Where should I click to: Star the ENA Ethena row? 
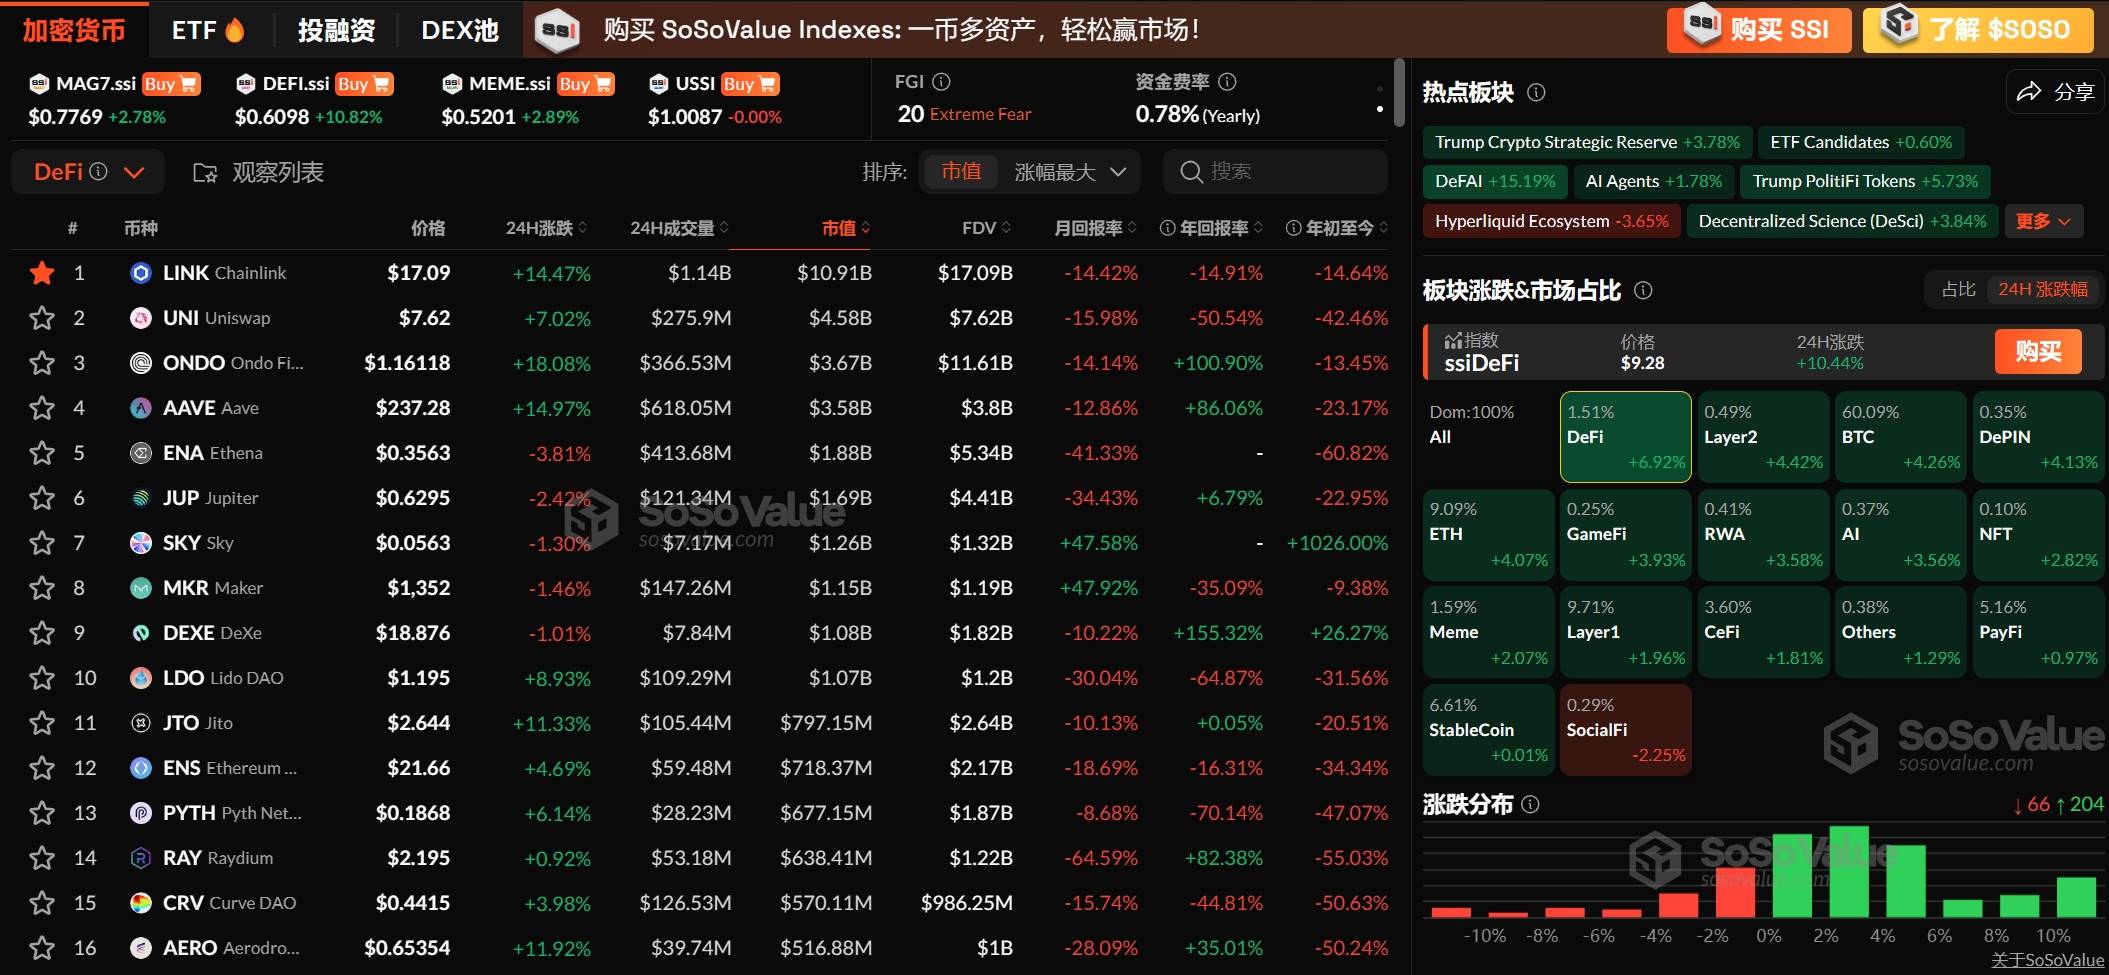click(x=42, y=453)
